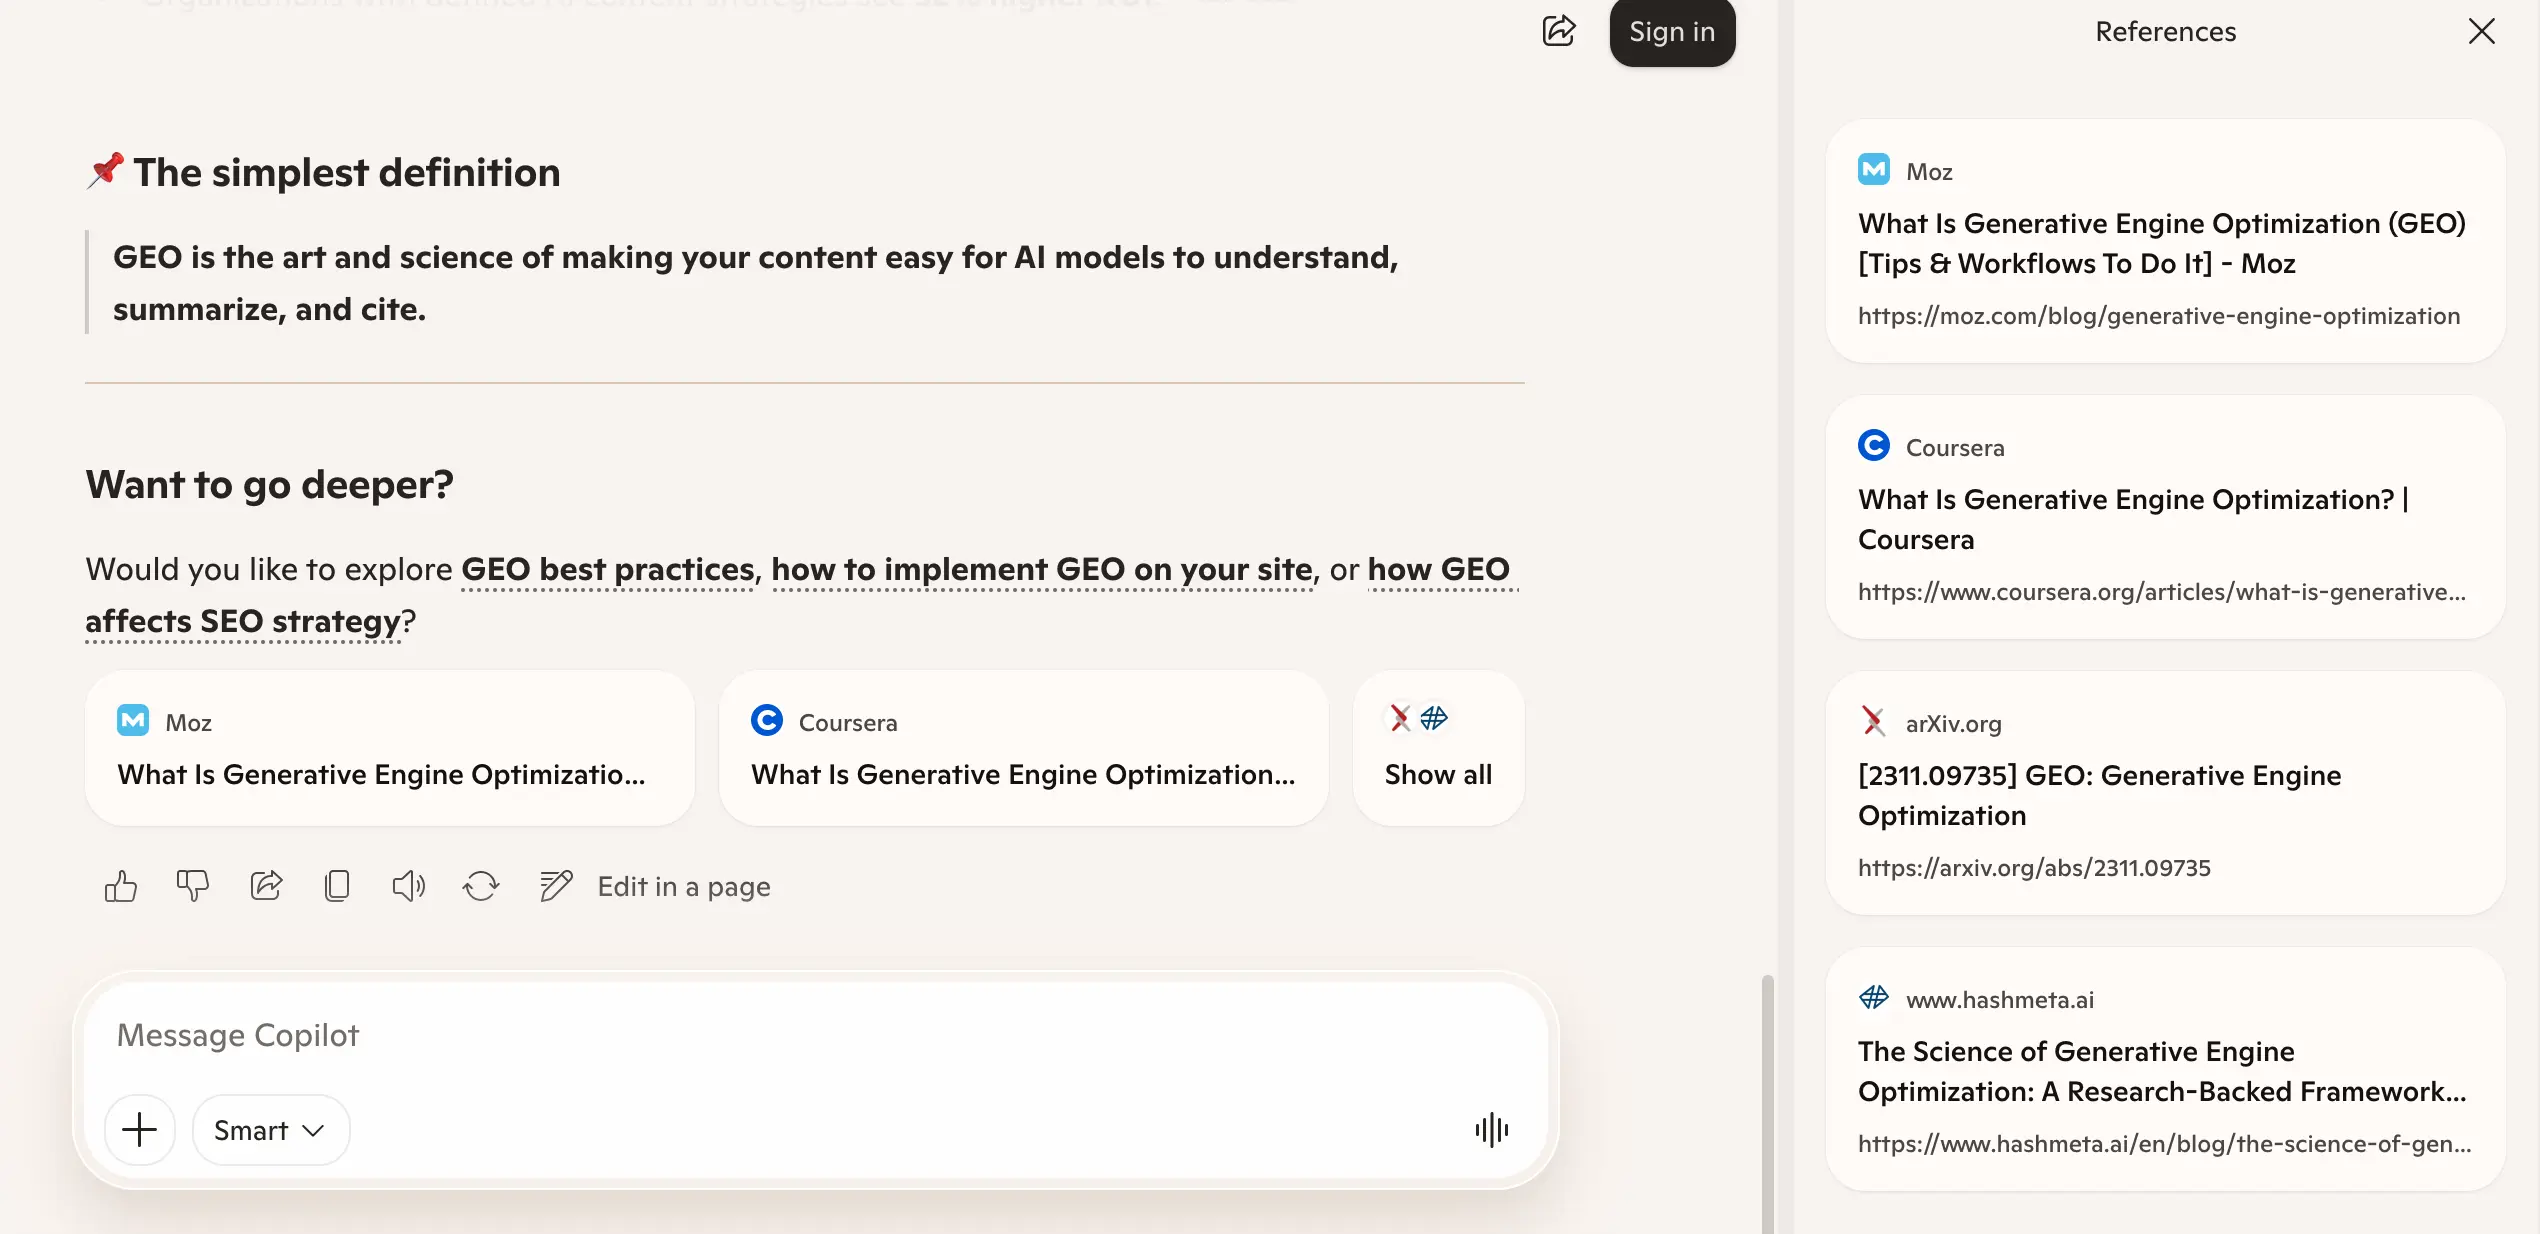
Task: Open the Coursera source card below the answer
Action: coord(1024,748)
